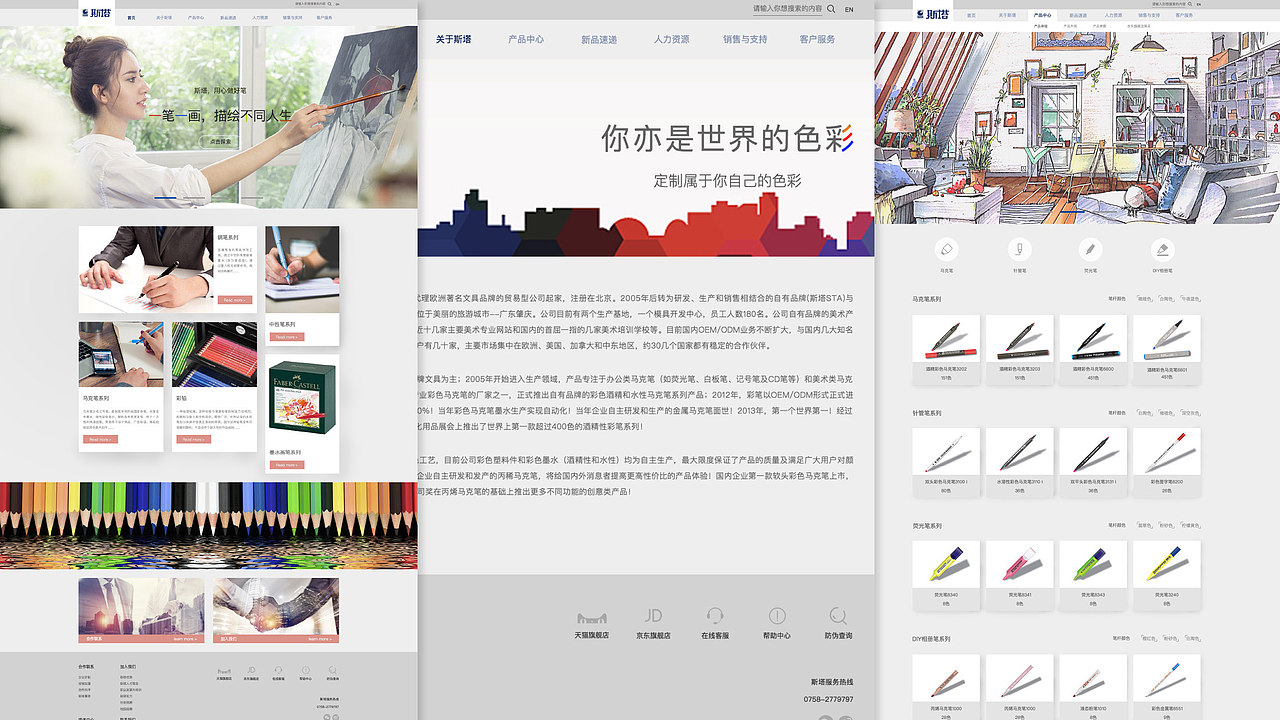Open the EN language switcher
The width and height of the screenshot is (1280, 720).
pyautogui.click(x=850, y=9)
